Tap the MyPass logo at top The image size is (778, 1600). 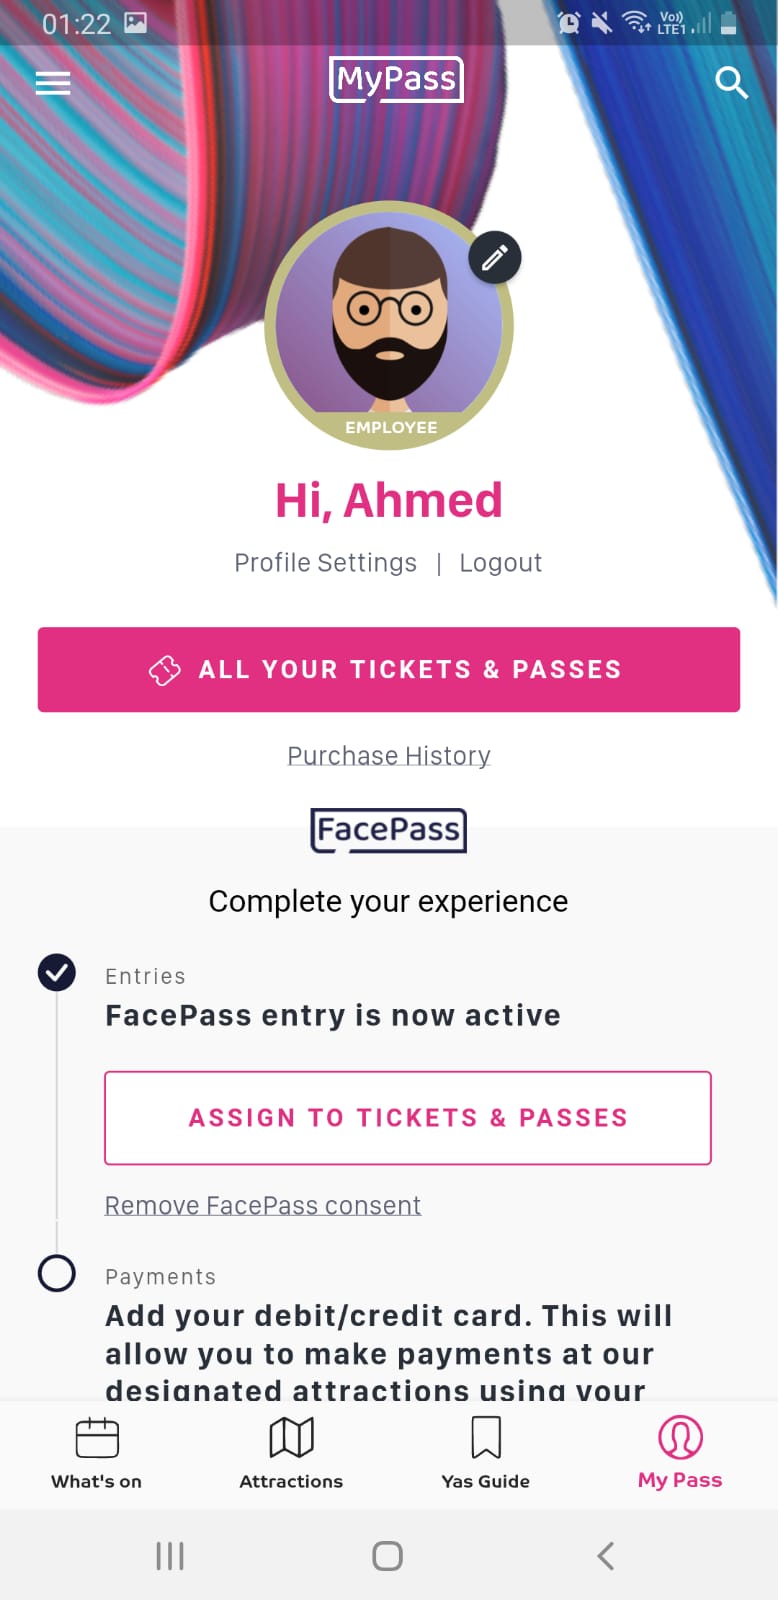click(396, 80)
